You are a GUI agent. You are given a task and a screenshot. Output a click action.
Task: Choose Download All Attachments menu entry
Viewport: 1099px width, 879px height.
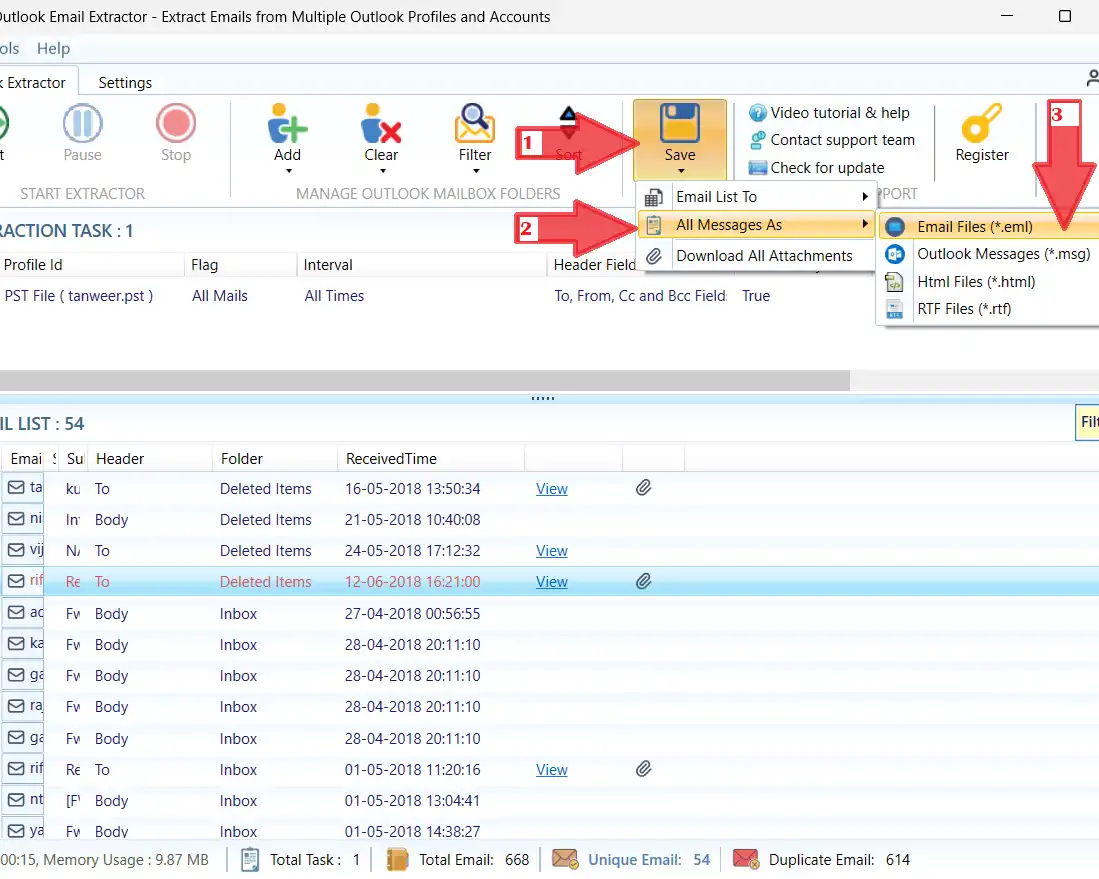tap(756, 256)
